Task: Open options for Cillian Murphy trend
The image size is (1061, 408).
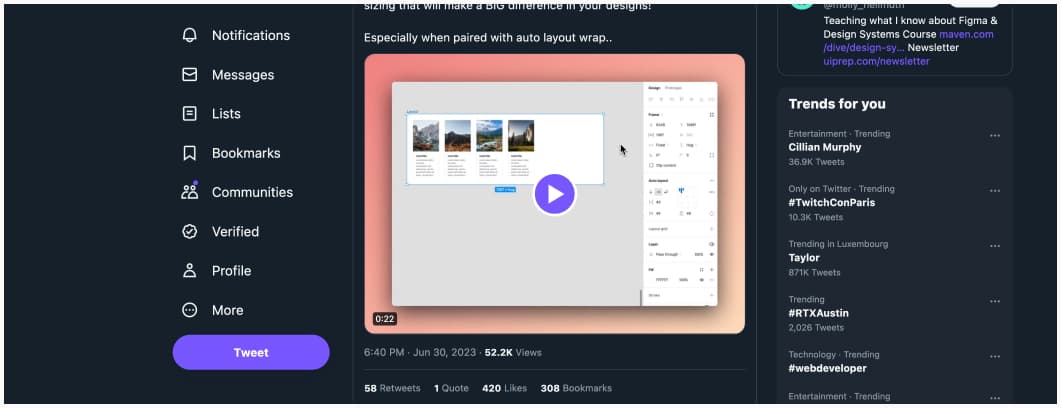Action: (x=994, y=136)
